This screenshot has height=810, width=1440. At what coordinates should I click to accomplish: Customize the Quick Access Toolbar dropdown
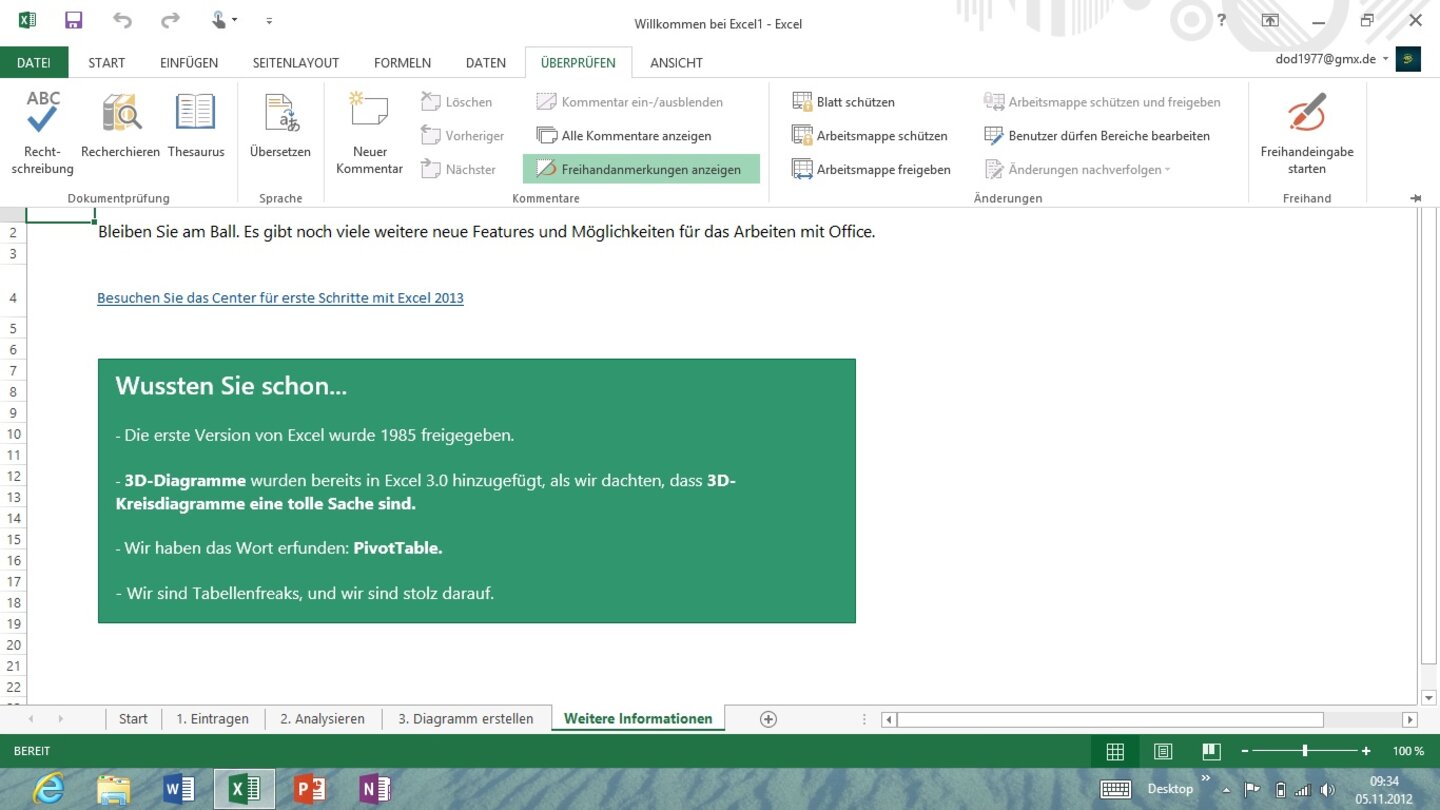click(269, 21)
